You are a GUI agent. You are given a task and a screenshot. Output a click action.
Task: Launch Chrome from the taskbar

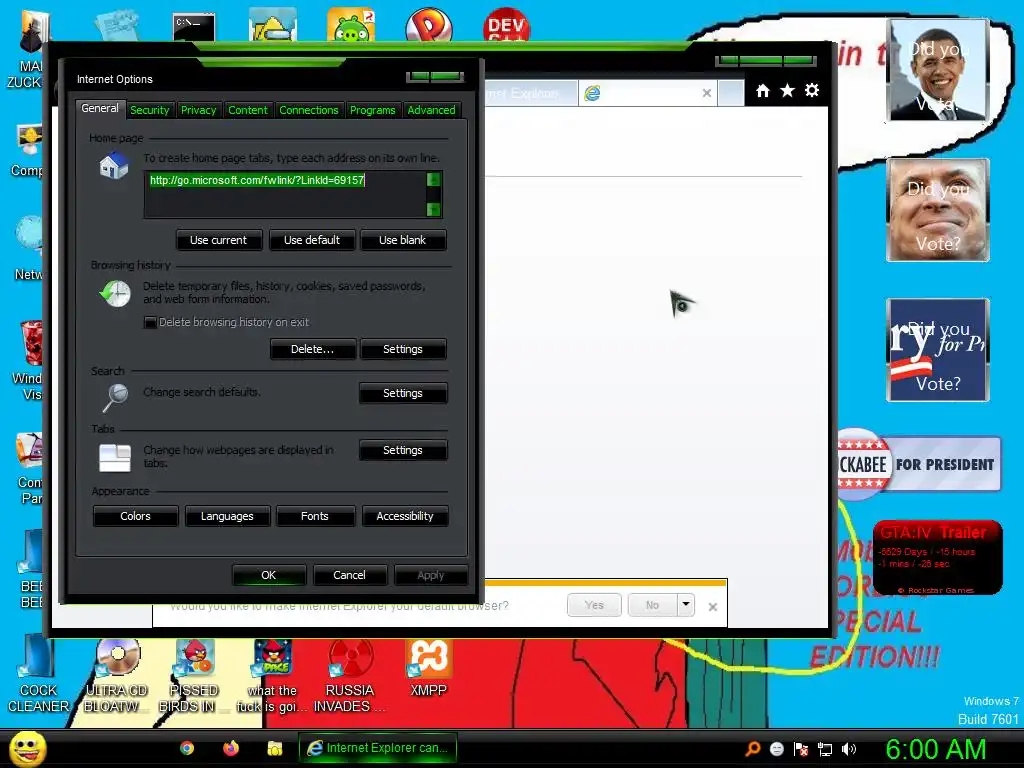187,748
